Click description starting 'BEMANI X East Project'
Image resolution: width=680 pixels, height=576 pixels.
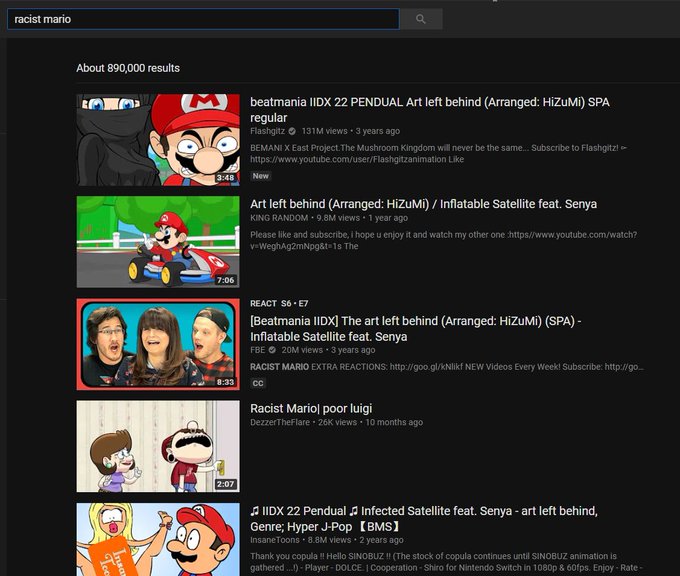[x=438, y=154]
